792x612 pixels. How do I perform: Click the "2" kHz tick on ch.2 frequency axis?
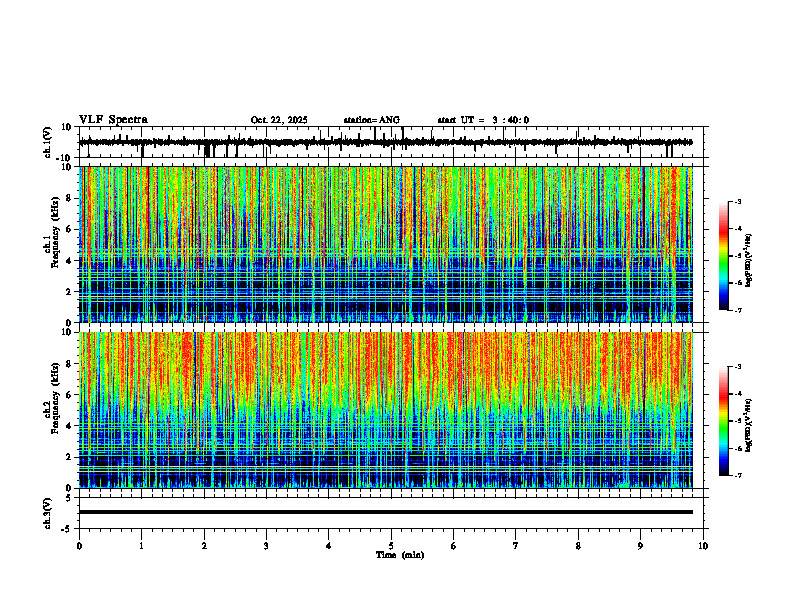point(70,457)
